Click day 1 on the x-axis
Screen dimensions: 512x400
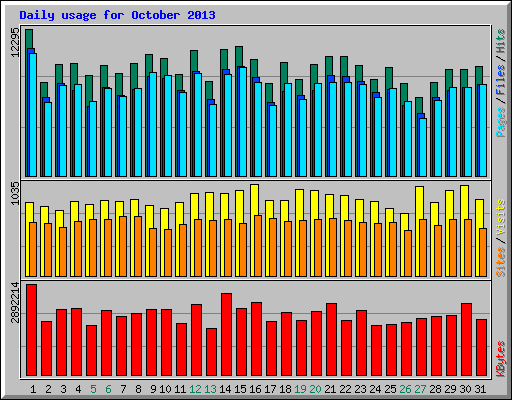pyautogui.click(x=33, y=389)
